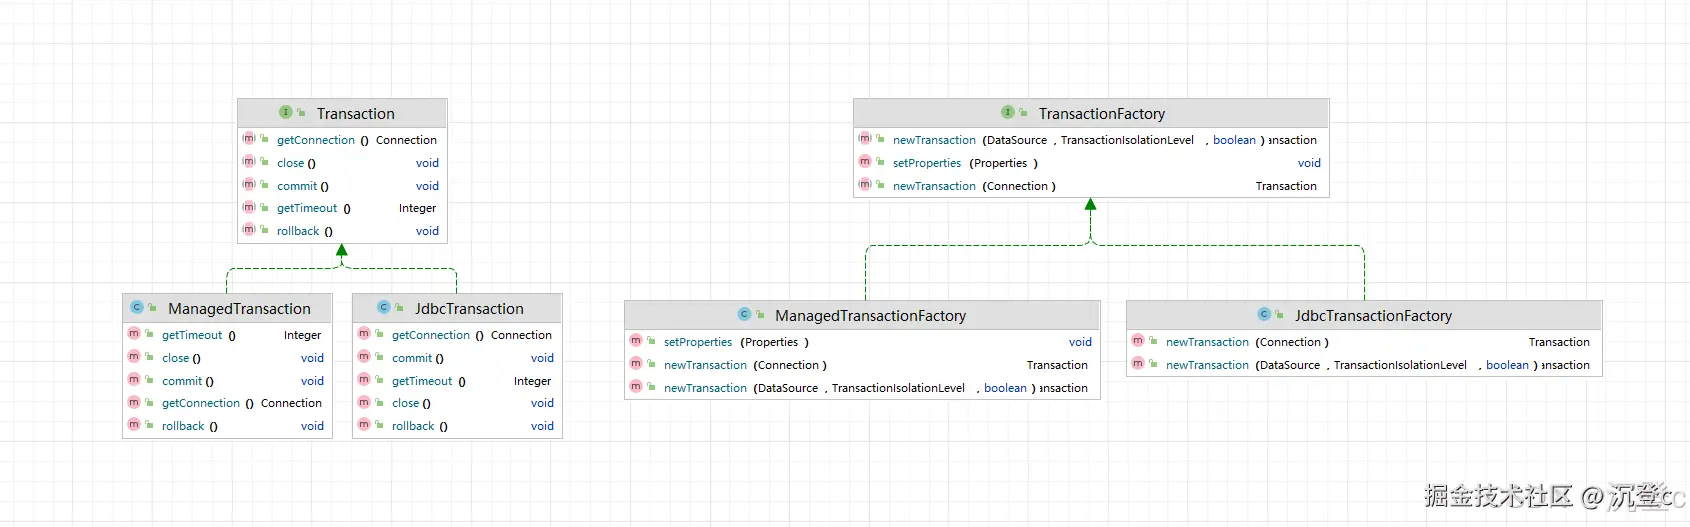Image resolution: width=1690 pixels, height=527 pixels.
Task: Click newTransaction(Connection) method name in ManagedTransactionFactory box
Action: point(705,365)
